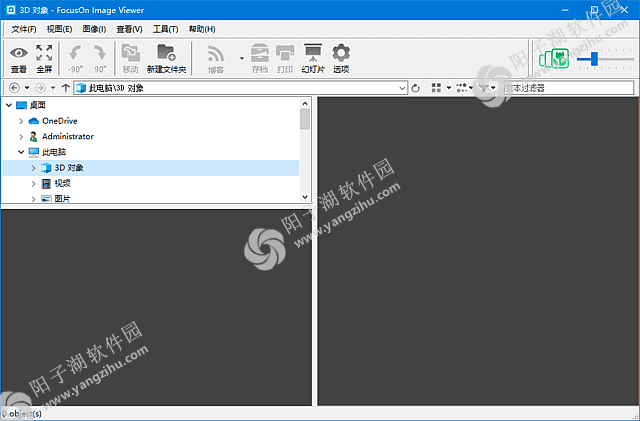
Task: Select 3D 对象 folder in tree
Action: point(69,168)
